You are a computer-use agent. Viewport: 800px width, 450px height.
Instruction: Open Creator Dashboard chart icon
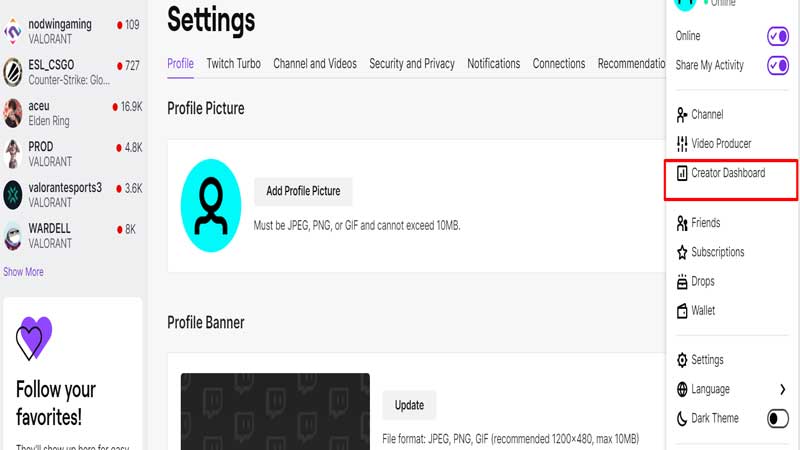(x=682, y=173)
